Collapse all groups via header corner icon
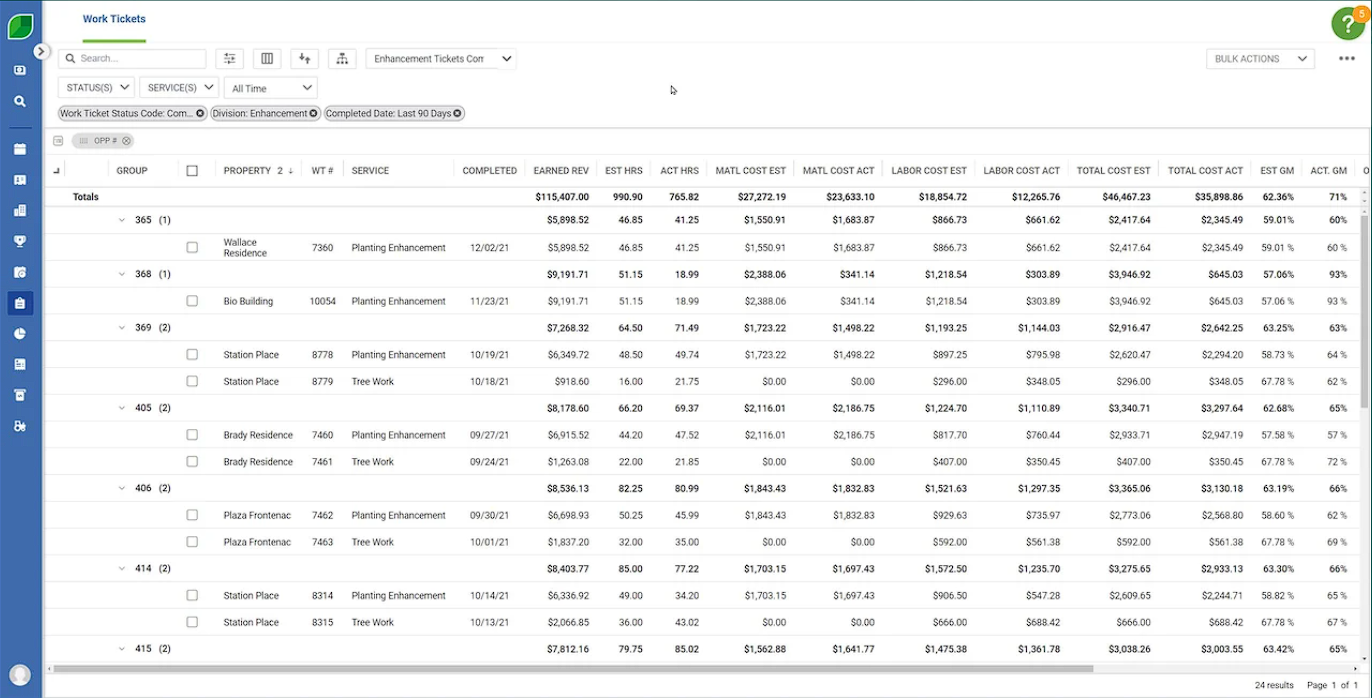1372x698 pixels. coord(56,171)
